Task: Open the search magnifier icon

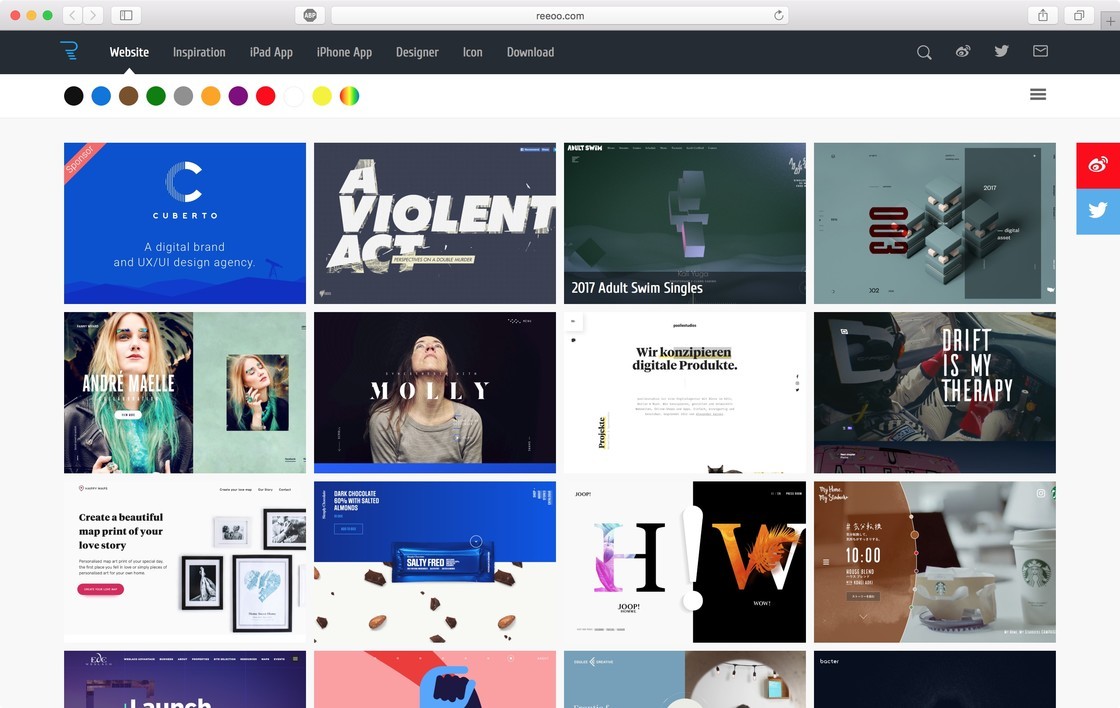Action: point(924,52)
